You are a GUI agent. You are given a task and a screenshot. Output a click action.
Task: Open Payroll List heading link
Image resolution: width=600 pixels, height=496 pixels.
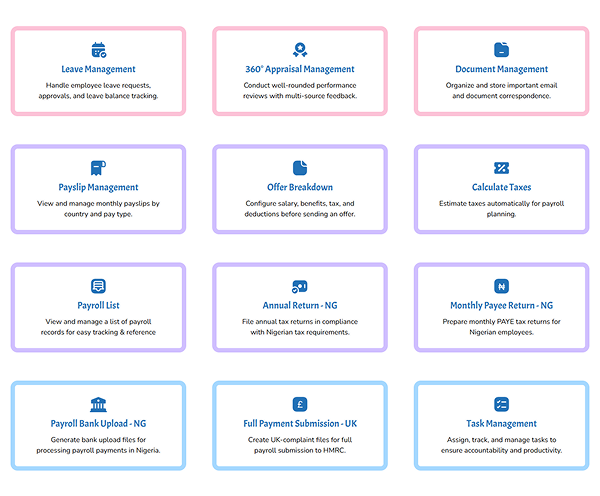[x=98, y=305]
